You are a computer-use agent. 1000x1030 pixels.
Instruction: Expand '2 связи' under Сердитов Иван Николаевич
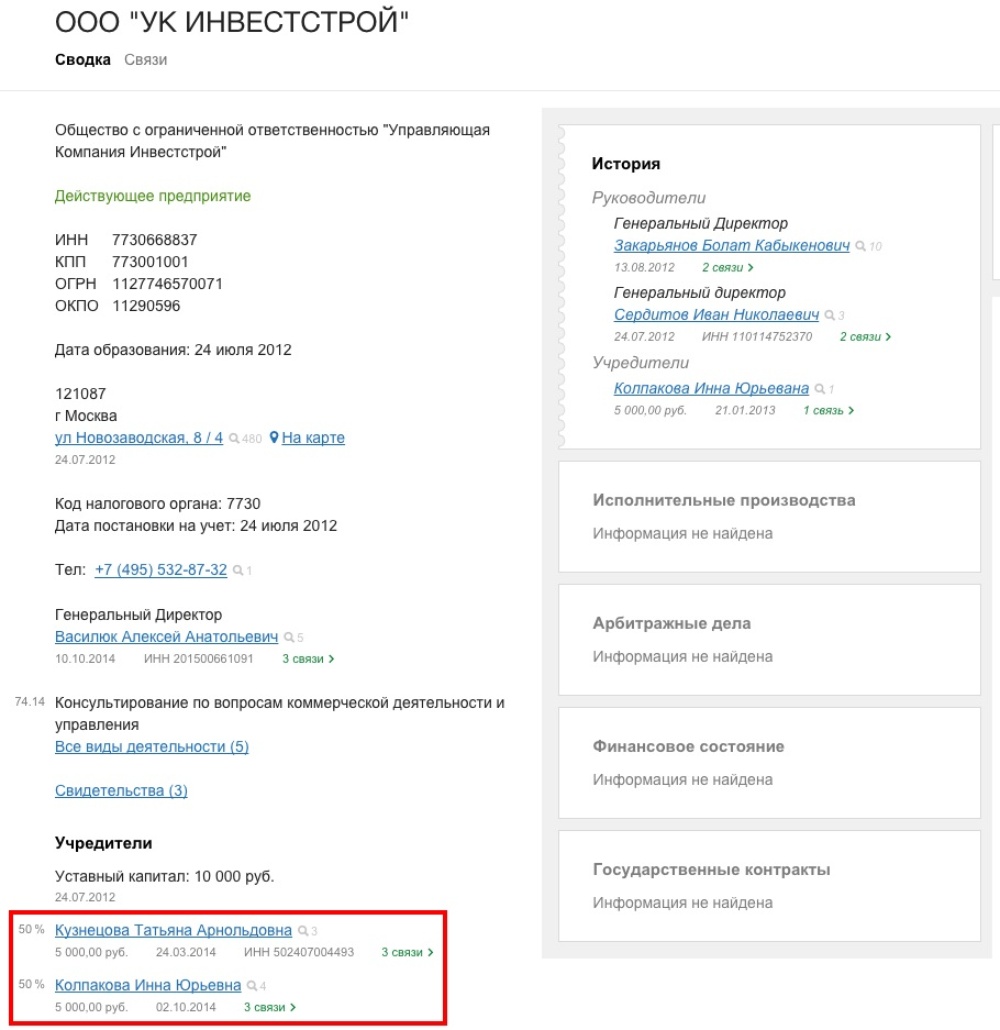865,337
